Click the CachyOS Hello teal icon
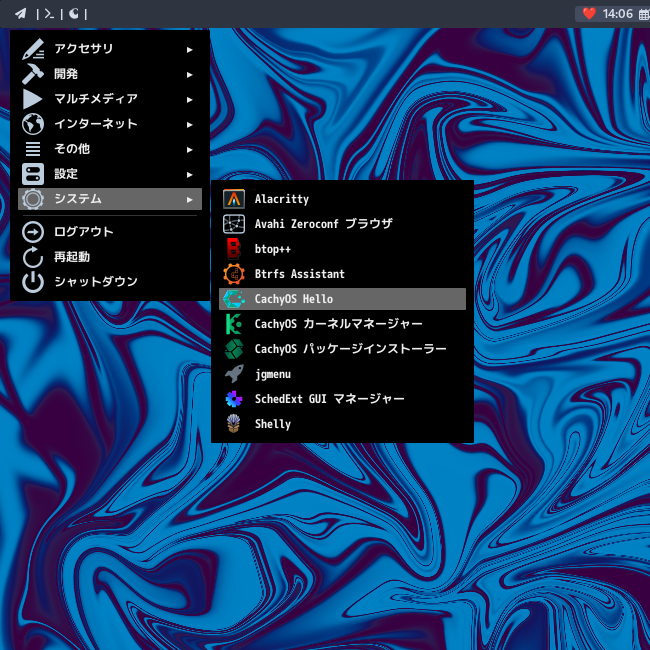 [x=234, y=299]
